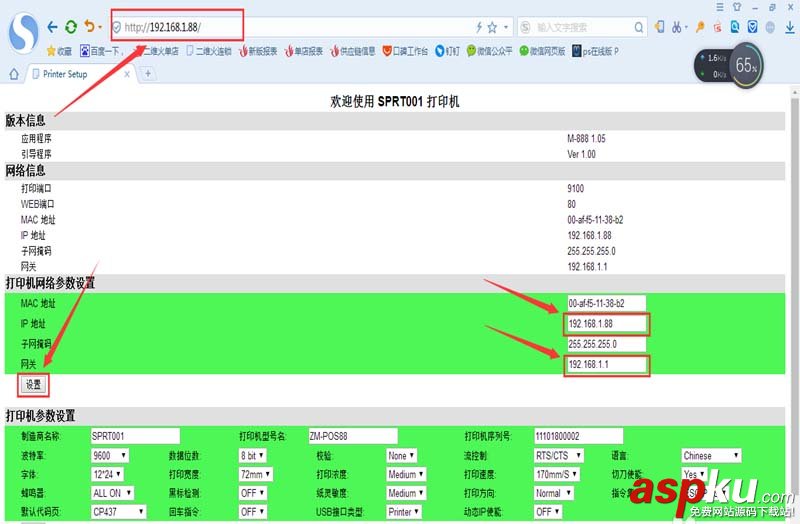Close the Printer Setup tab

[127, 74]
